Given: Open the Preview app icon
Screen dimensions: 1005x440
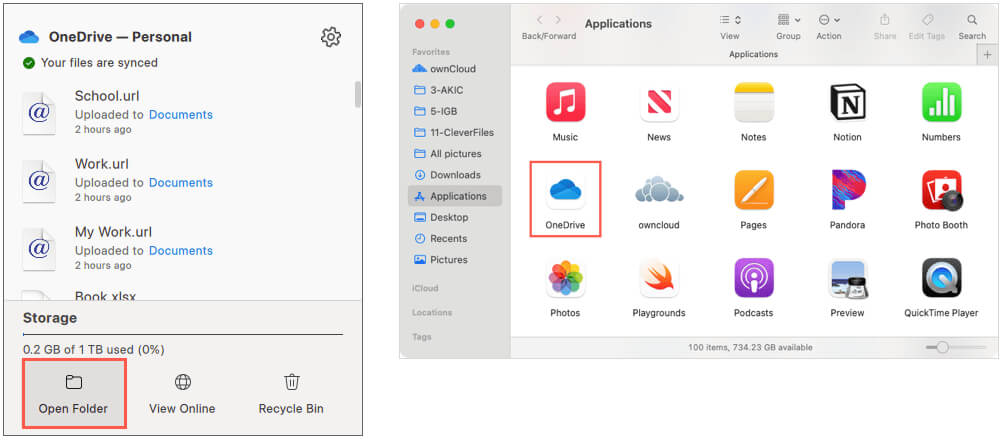Looking at the screenshot, I should [x=847, y=278].
